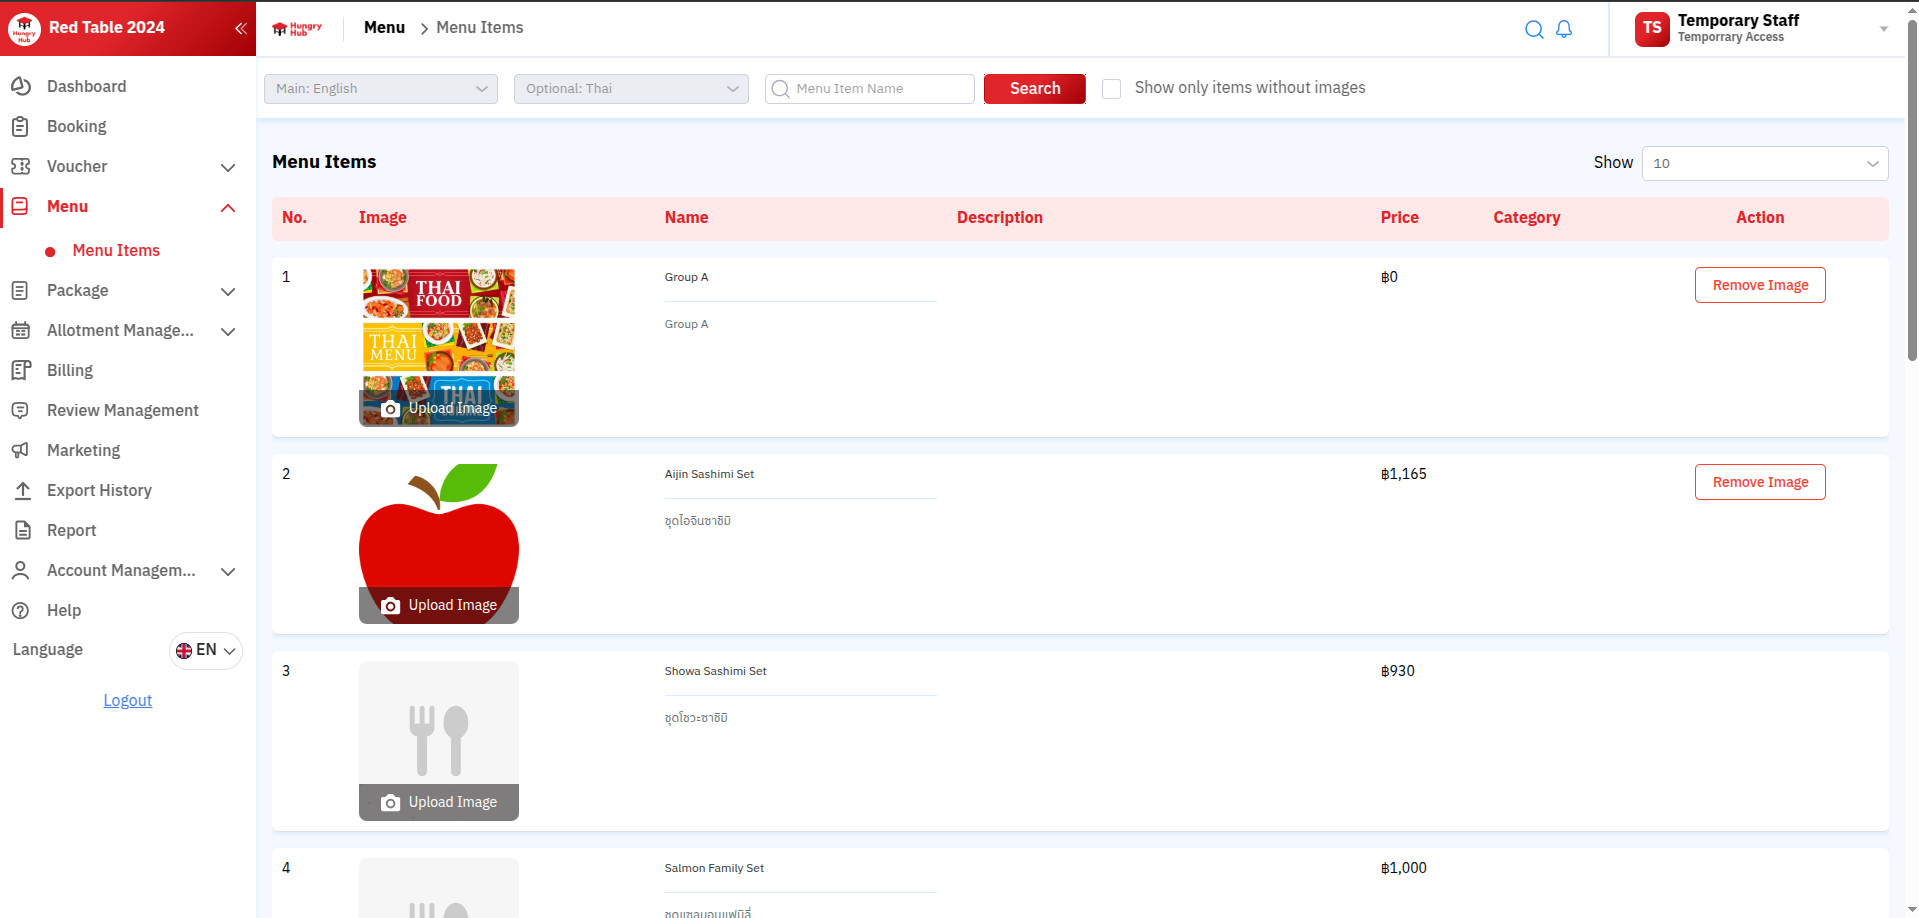Viewport: 1919px width, 918px height.
Task: Enable Show only items without images checkbox
Action: 1111,89
